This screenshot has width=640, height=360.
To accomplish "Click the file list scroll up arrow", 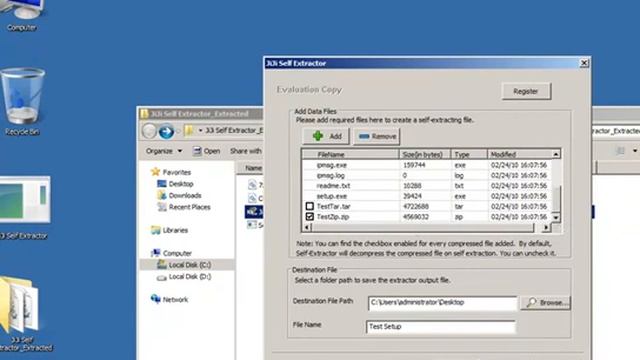I will click(556, 154).
